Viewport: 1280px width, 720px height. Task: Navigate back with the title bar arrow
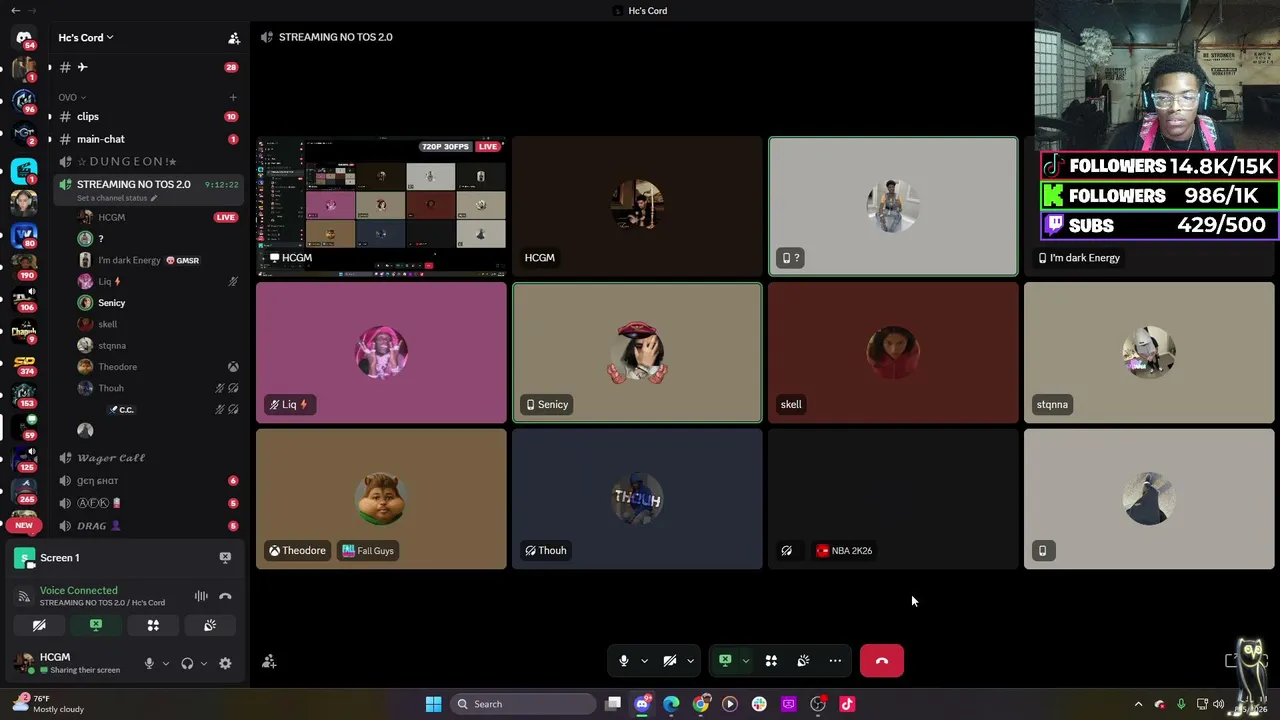pos(15,10)
